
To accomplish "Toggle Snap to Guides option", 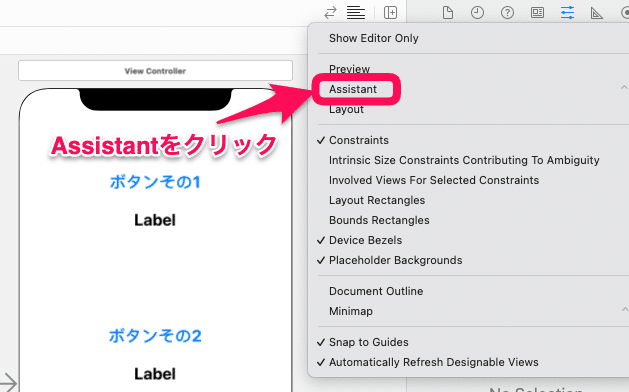I will click(x=369, y=342).
